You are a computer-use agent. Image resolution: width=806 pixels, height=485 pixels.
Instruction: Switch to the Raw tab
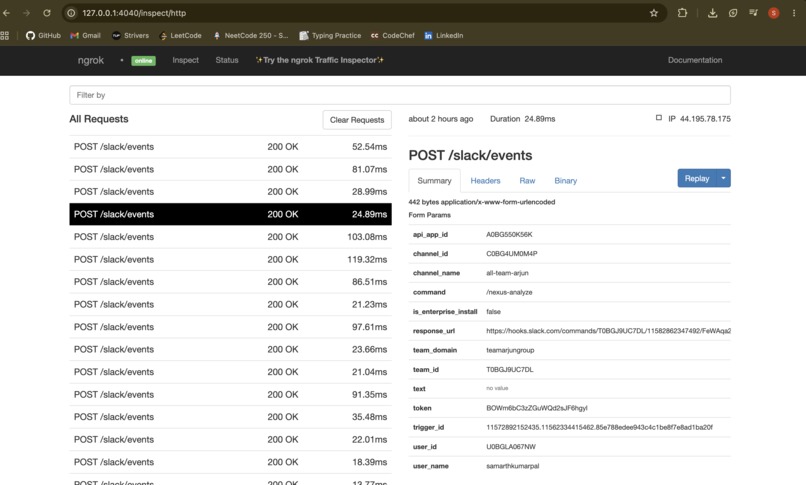(x=527, y=181)
